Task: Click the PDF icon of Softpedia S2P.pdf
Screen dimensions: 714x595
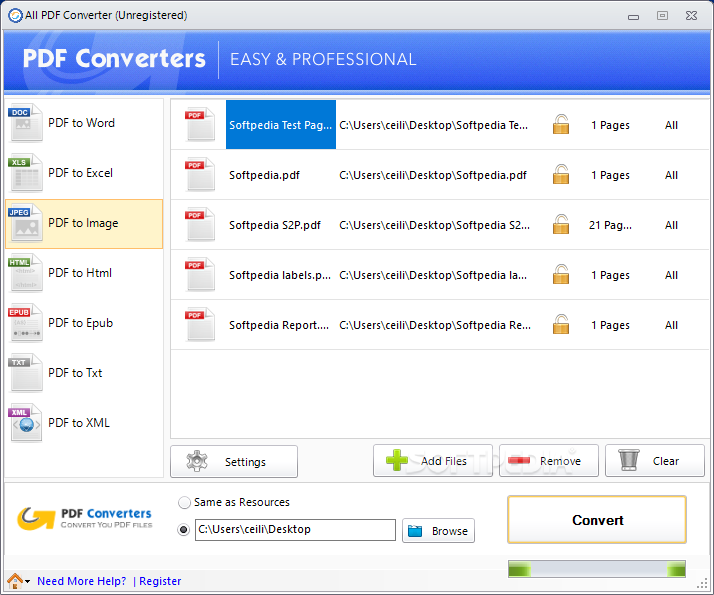Action: pos(199,224)
